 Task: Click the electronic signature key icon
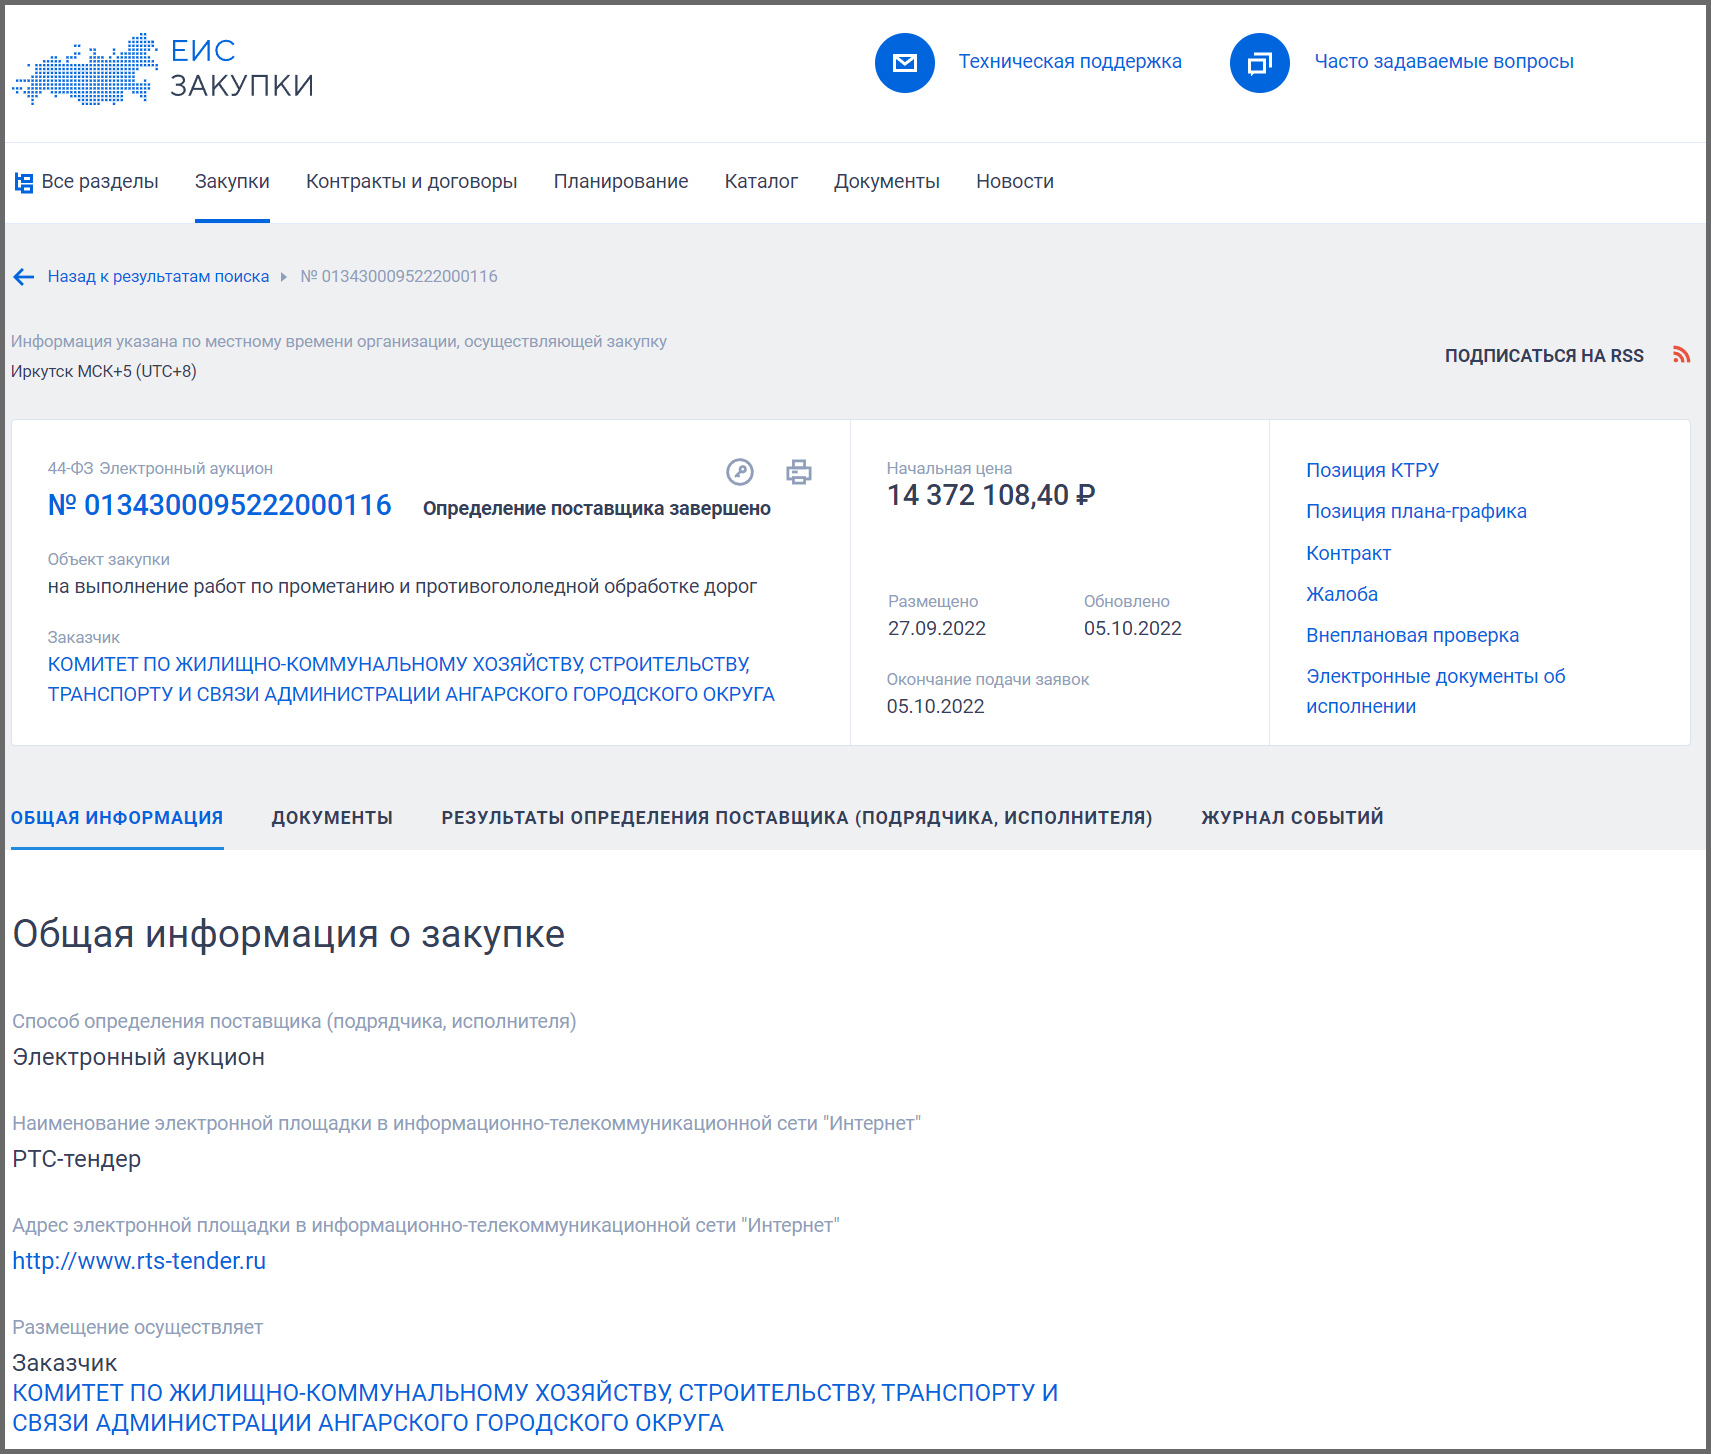pos(740,472)
